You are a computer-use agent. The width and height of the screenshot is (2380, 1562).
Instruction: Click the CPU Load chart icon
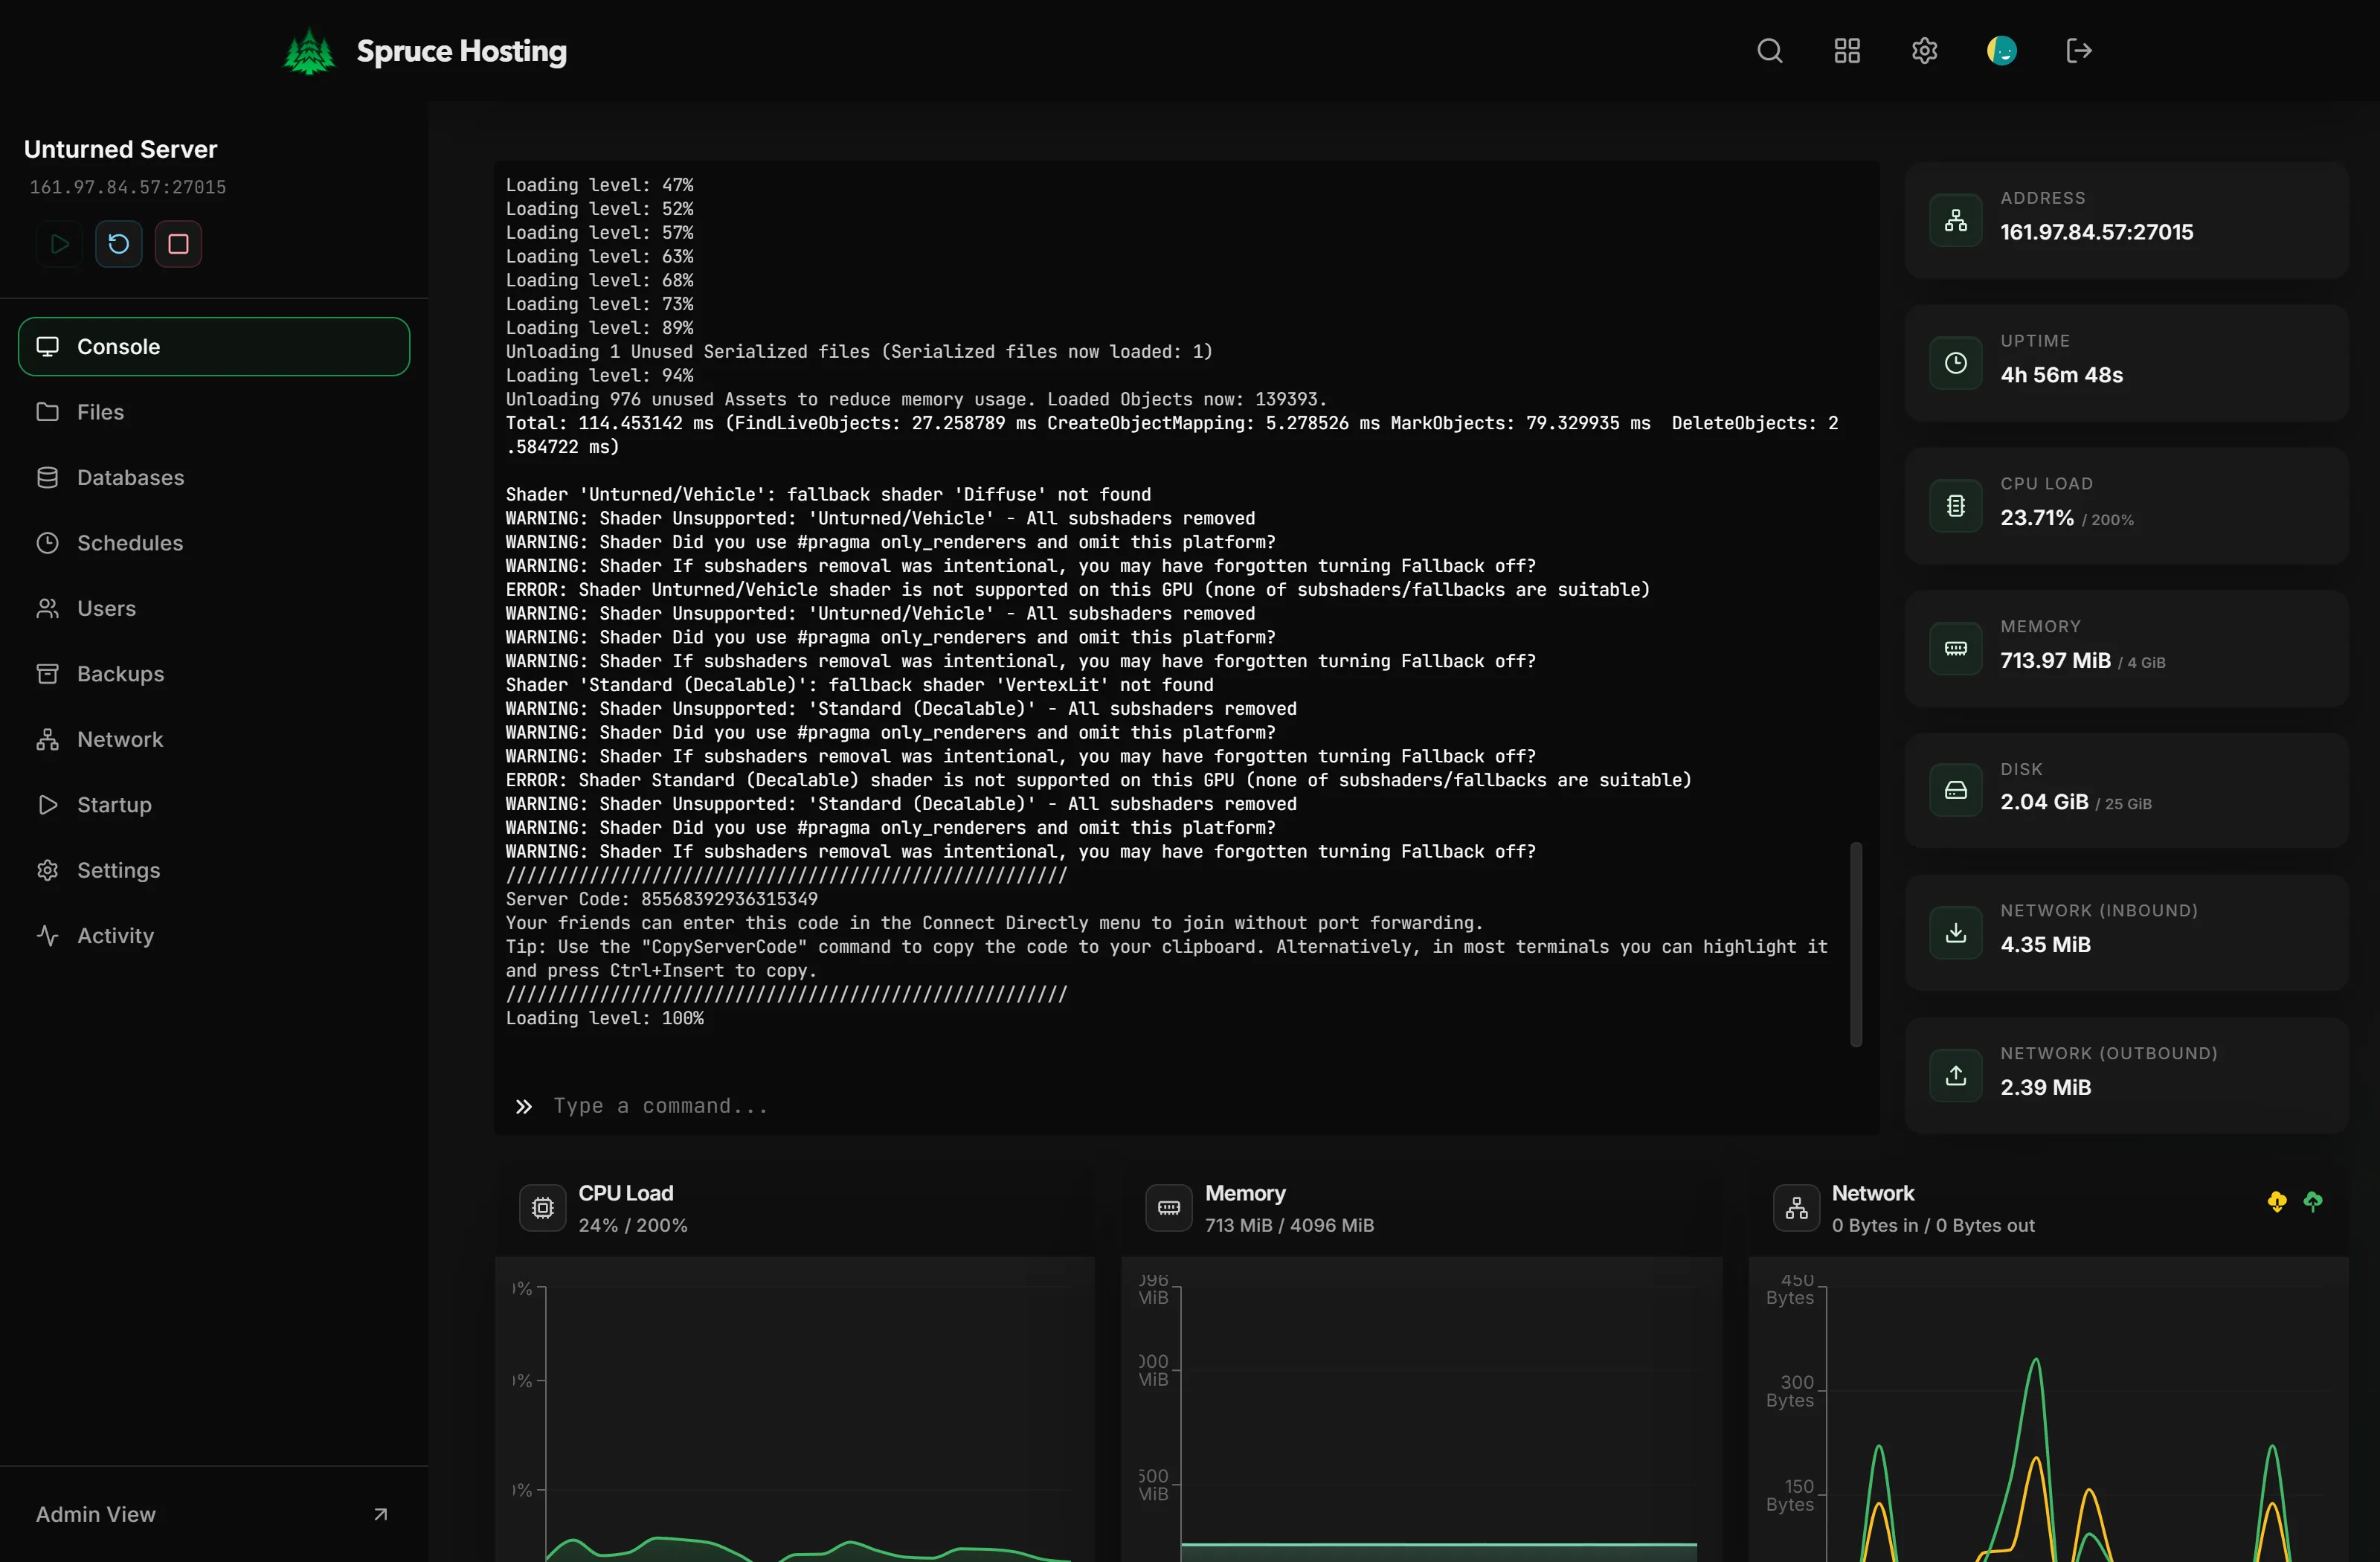(543, 1208)
